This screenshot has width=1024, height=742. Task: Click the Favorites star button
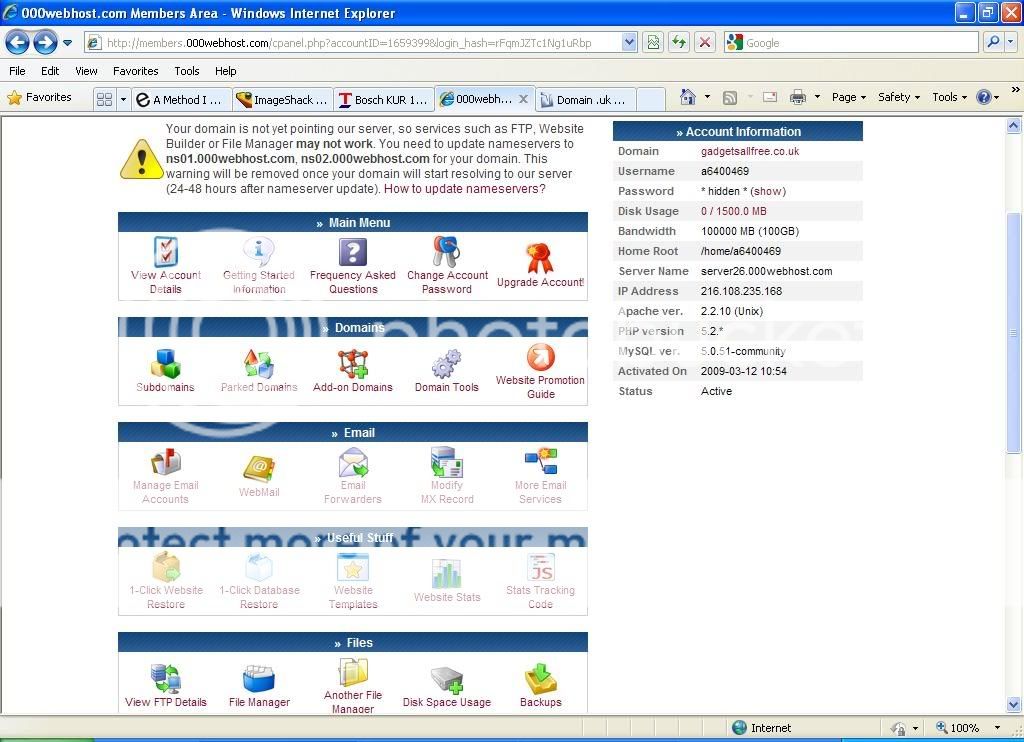pyautogui.click(x=39, y=97)
